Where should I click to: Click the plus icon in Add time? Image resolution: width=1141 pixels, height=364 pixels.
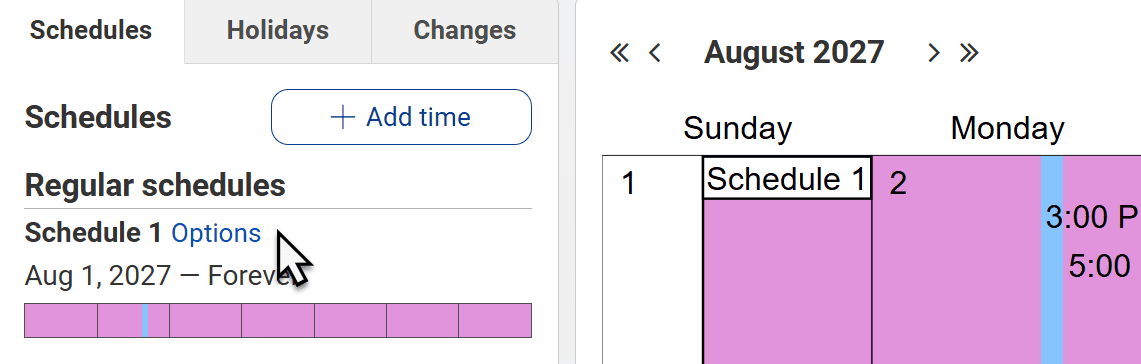coord(343,117)
